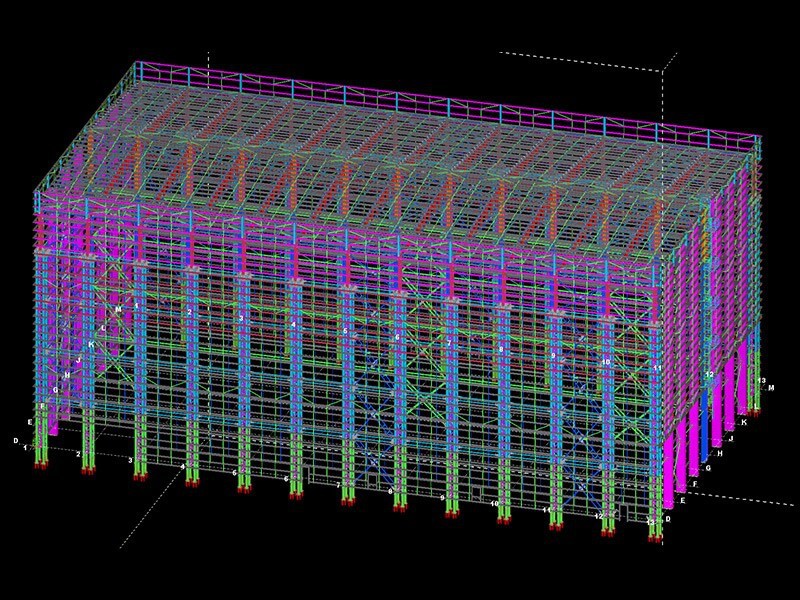Select grid letter D beside base label 13
Screen dimensions: 800x600
coord(668,519)
